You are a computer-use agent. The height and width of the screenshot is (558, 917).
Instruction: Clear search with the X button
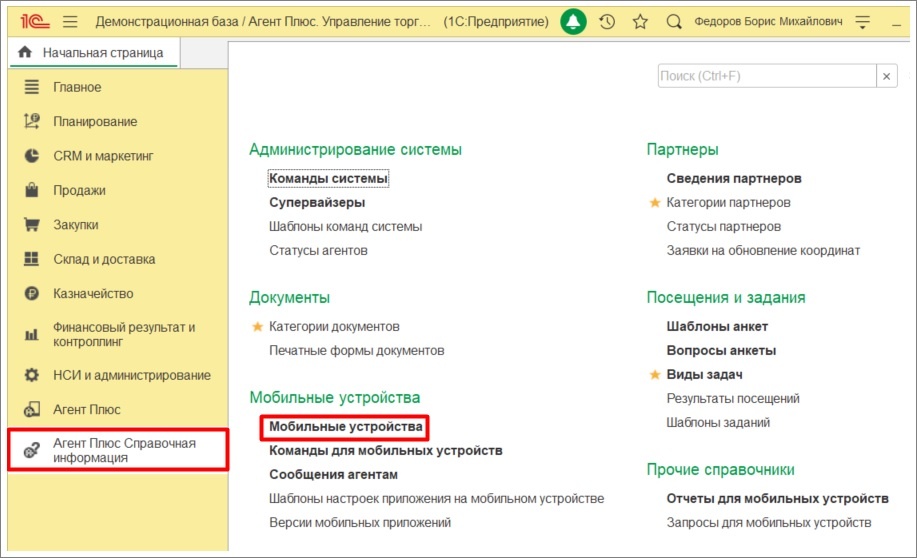point(887,76)
